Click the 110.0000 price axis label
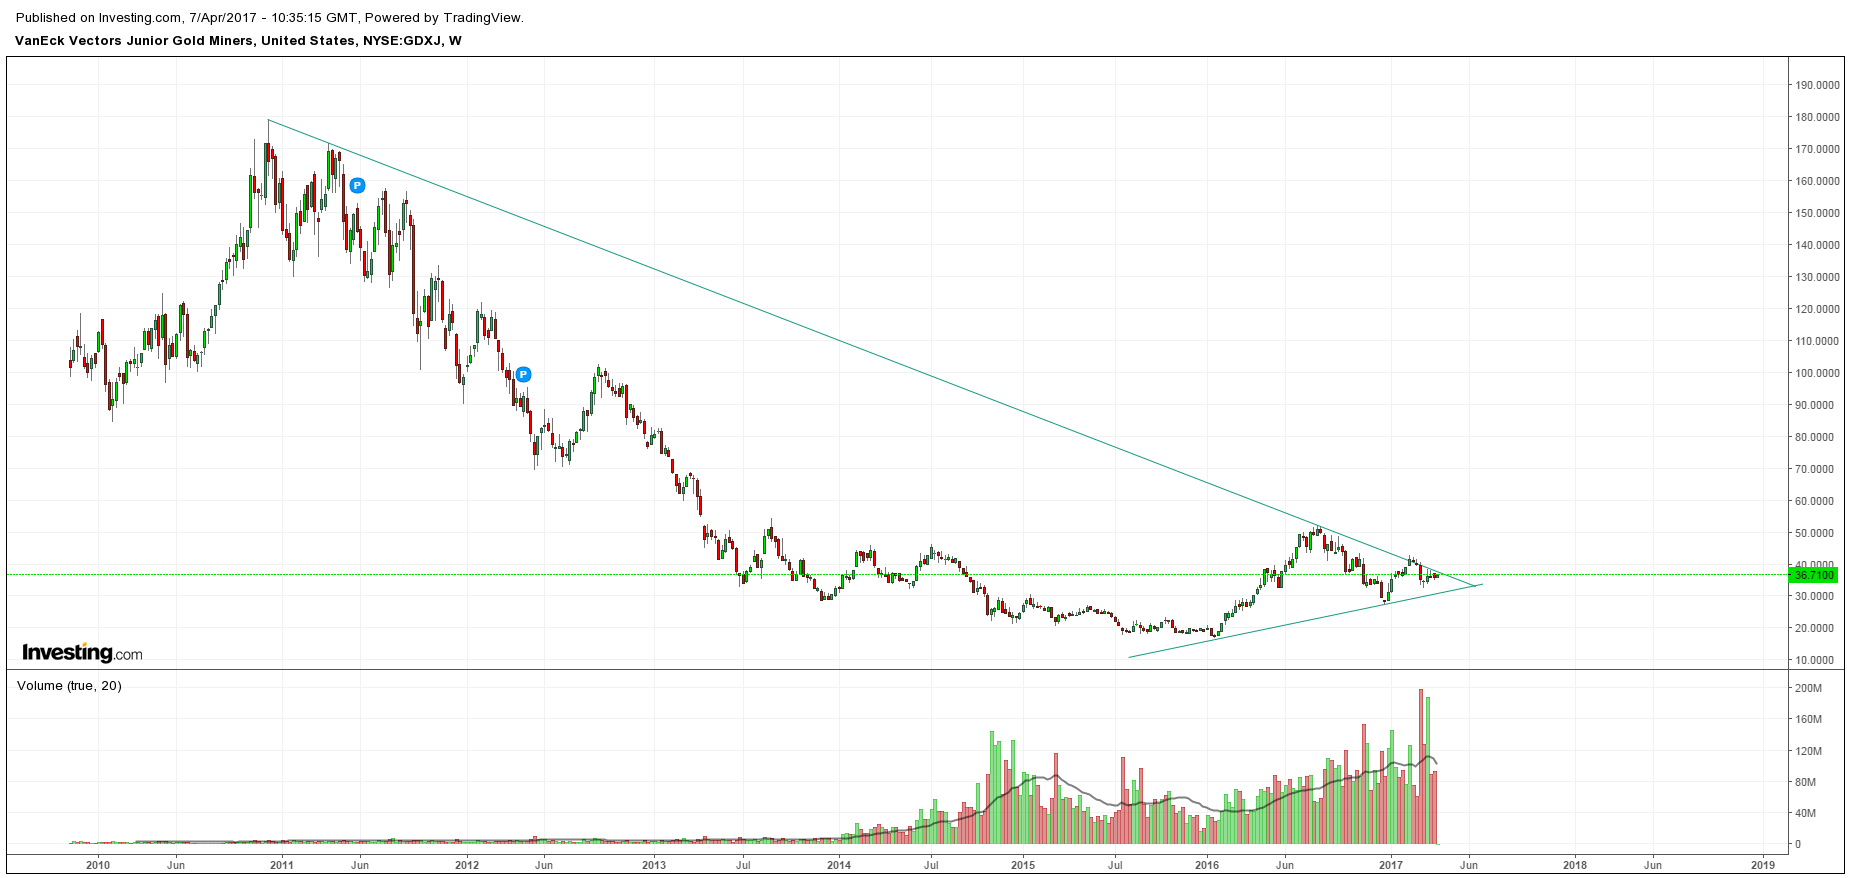 tap(1817, 341)
